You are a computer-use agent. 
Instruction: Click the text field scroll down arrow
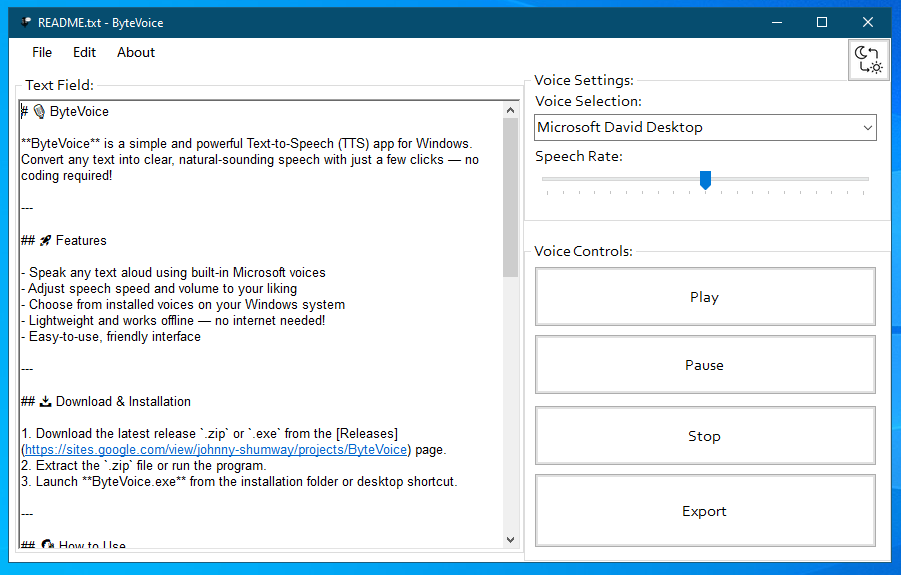510,539
